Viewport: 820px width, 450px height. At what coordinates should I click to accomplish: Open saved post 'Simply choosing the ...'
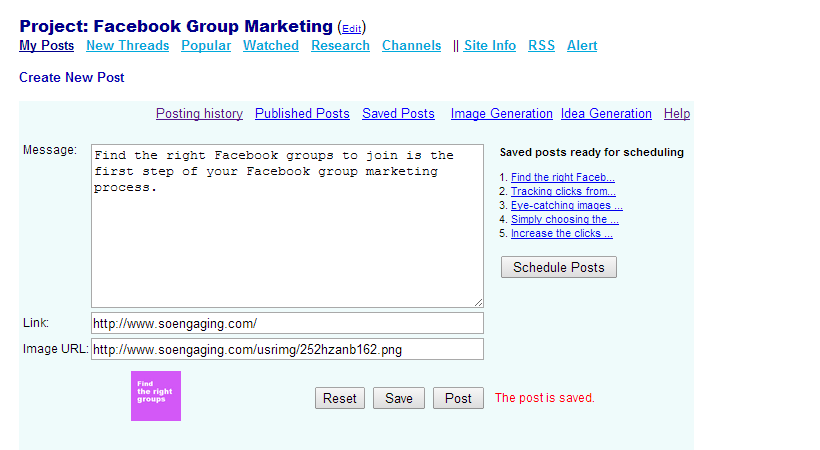(565, 219)
